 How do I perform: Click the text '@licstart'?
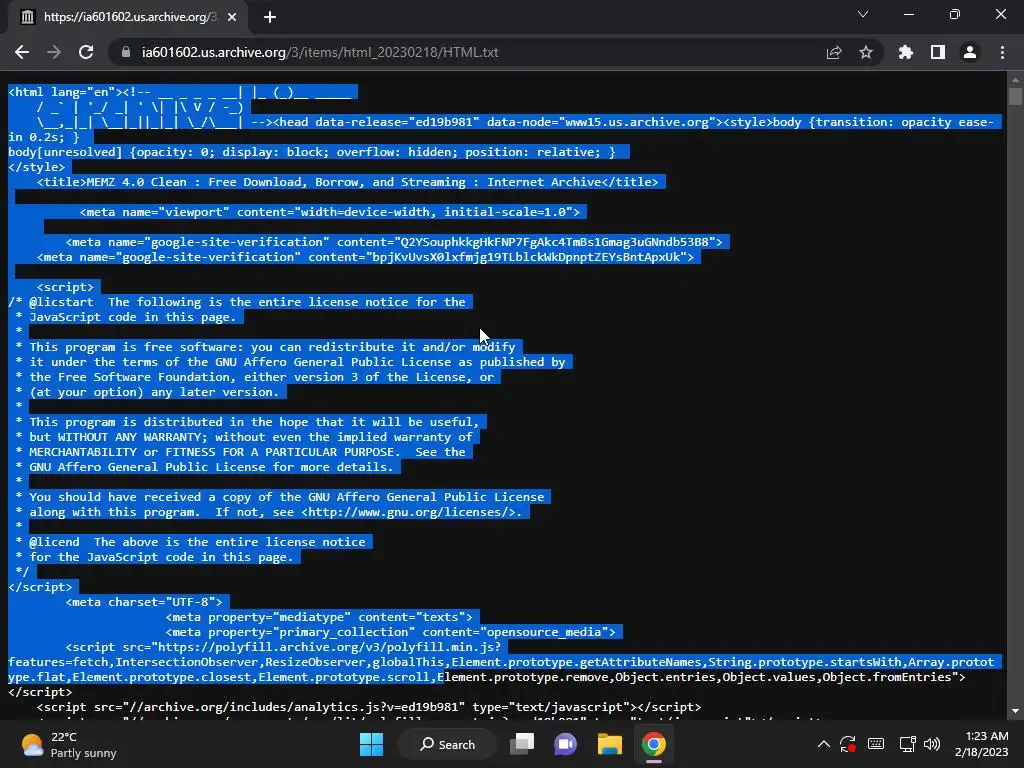coord(61,302)
